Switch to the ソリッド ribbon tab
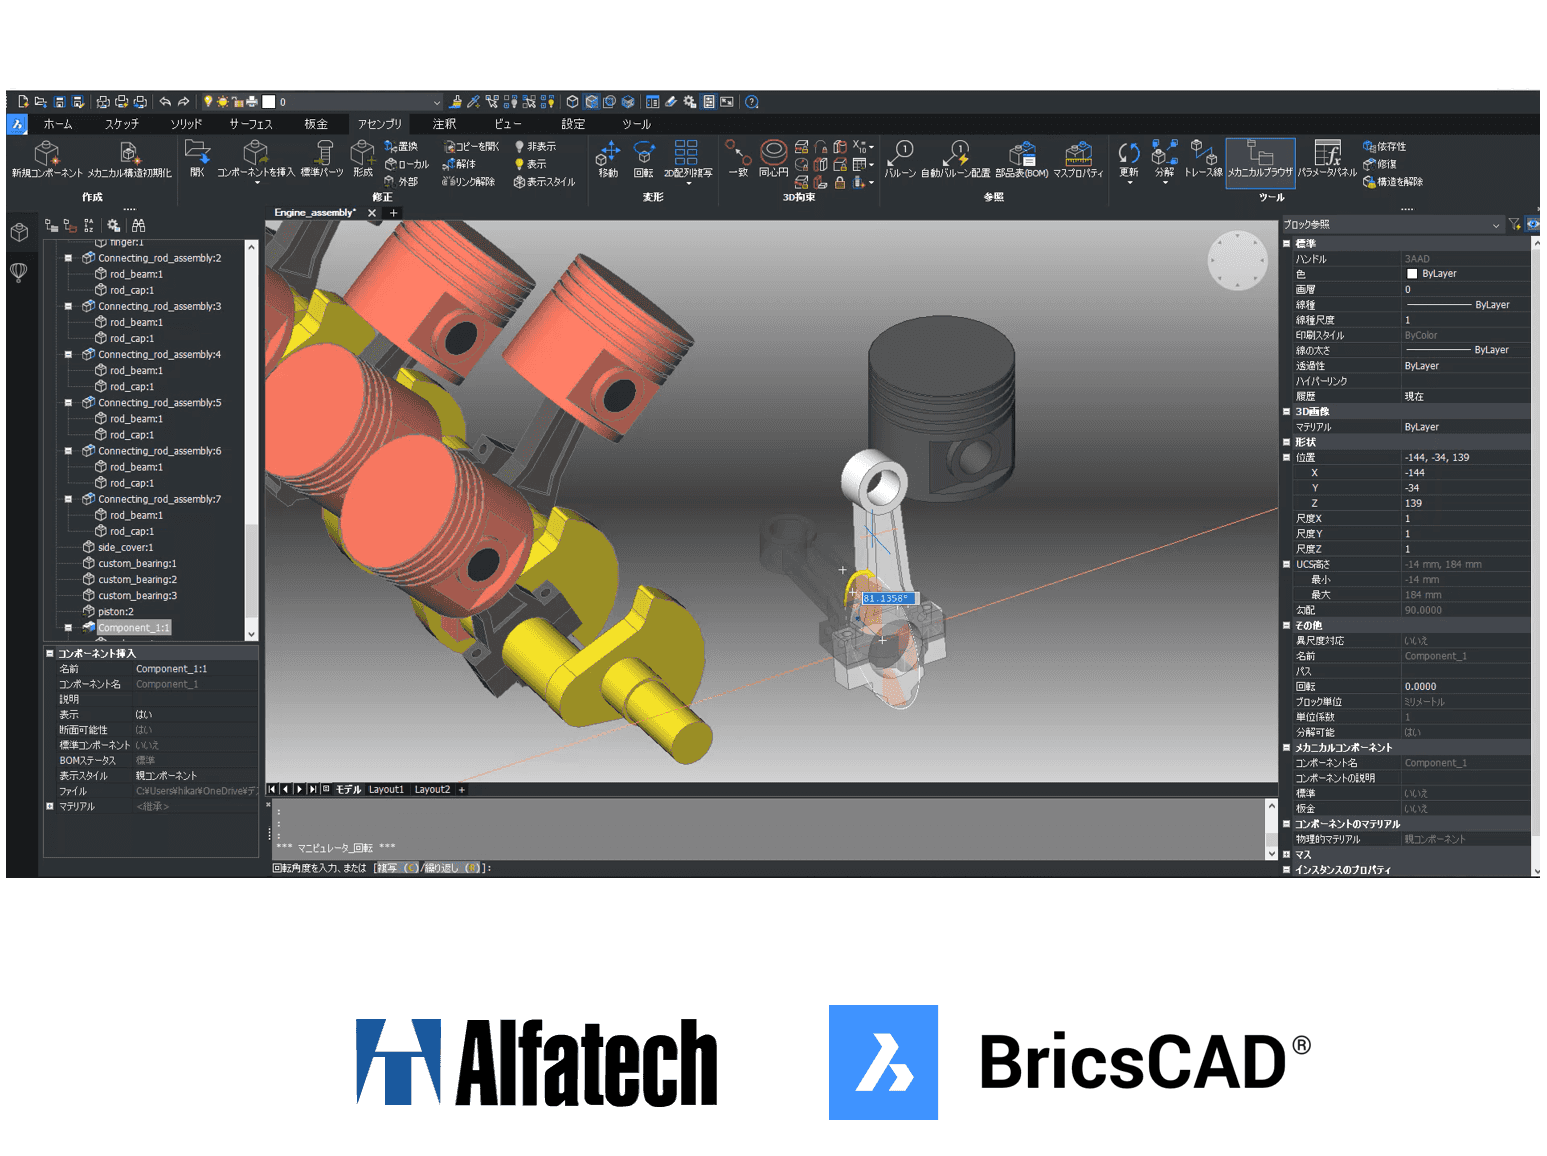The height and width of the screenshot is (1156, 1547). (x=186, y=124)
